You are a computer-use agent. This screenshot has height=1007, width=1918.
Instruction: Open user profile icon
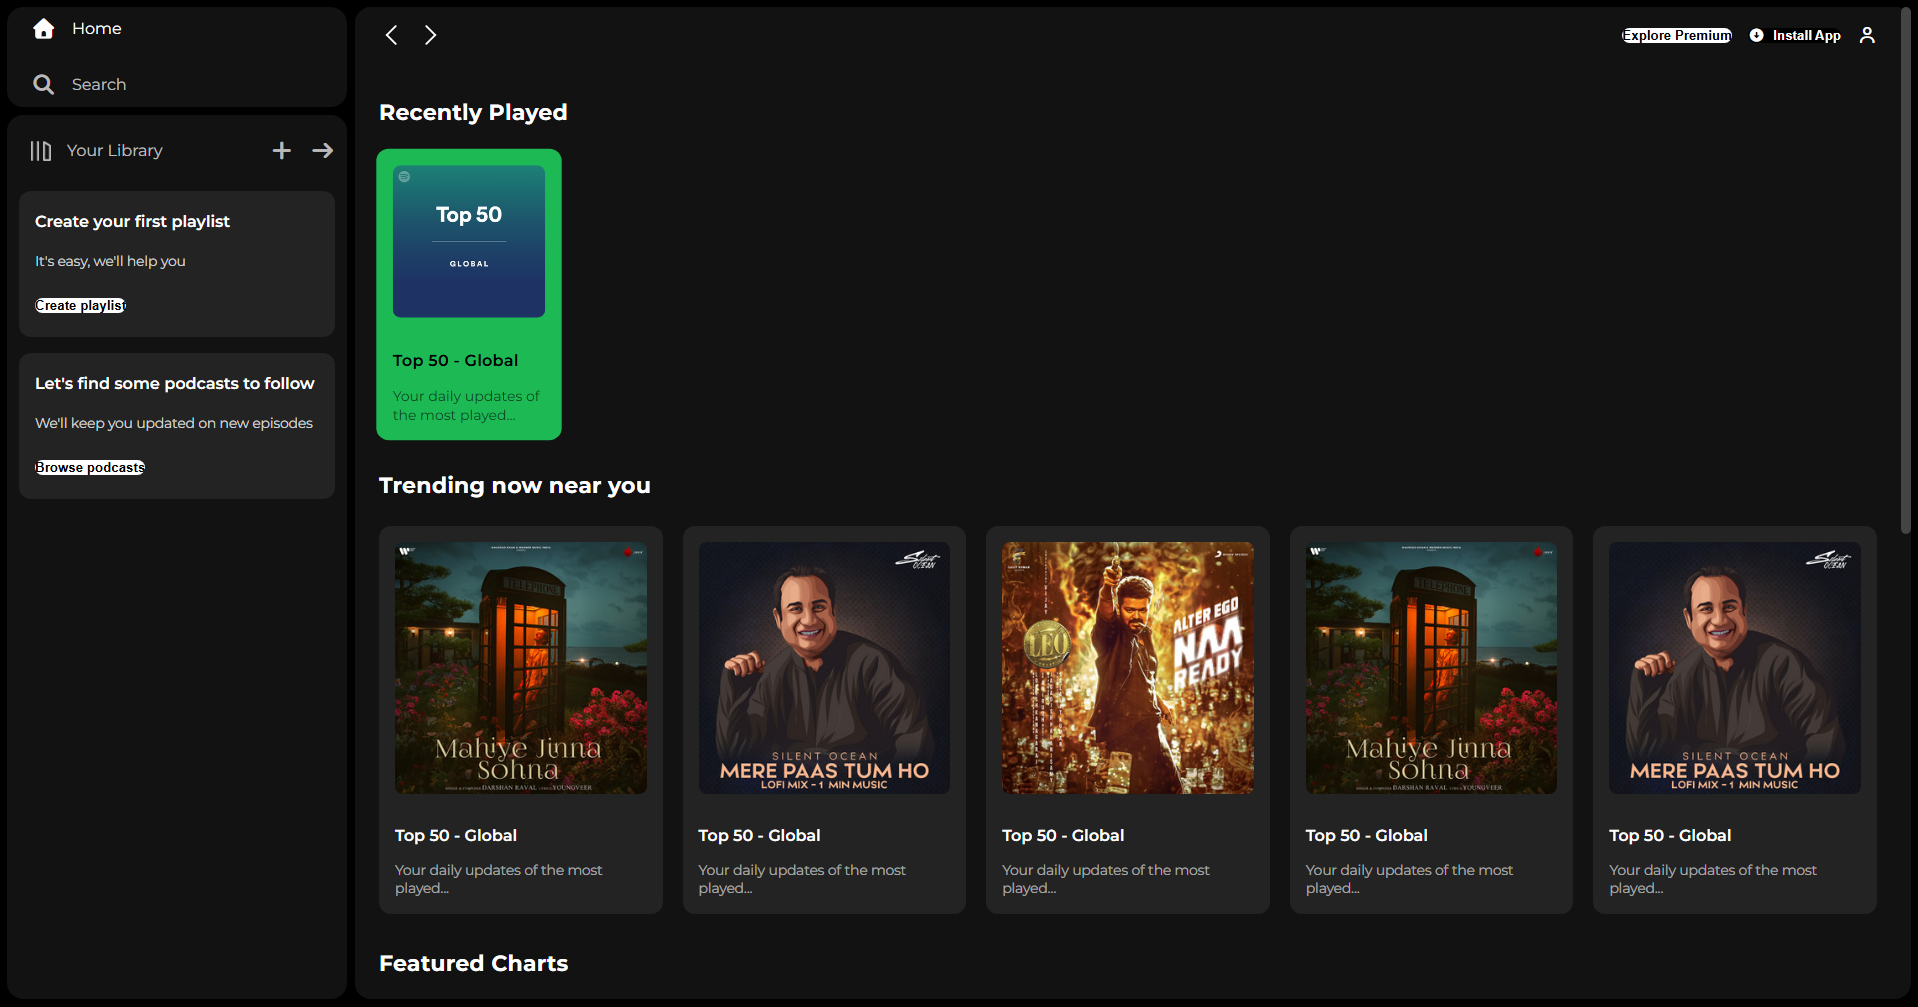click(1867, 35)
